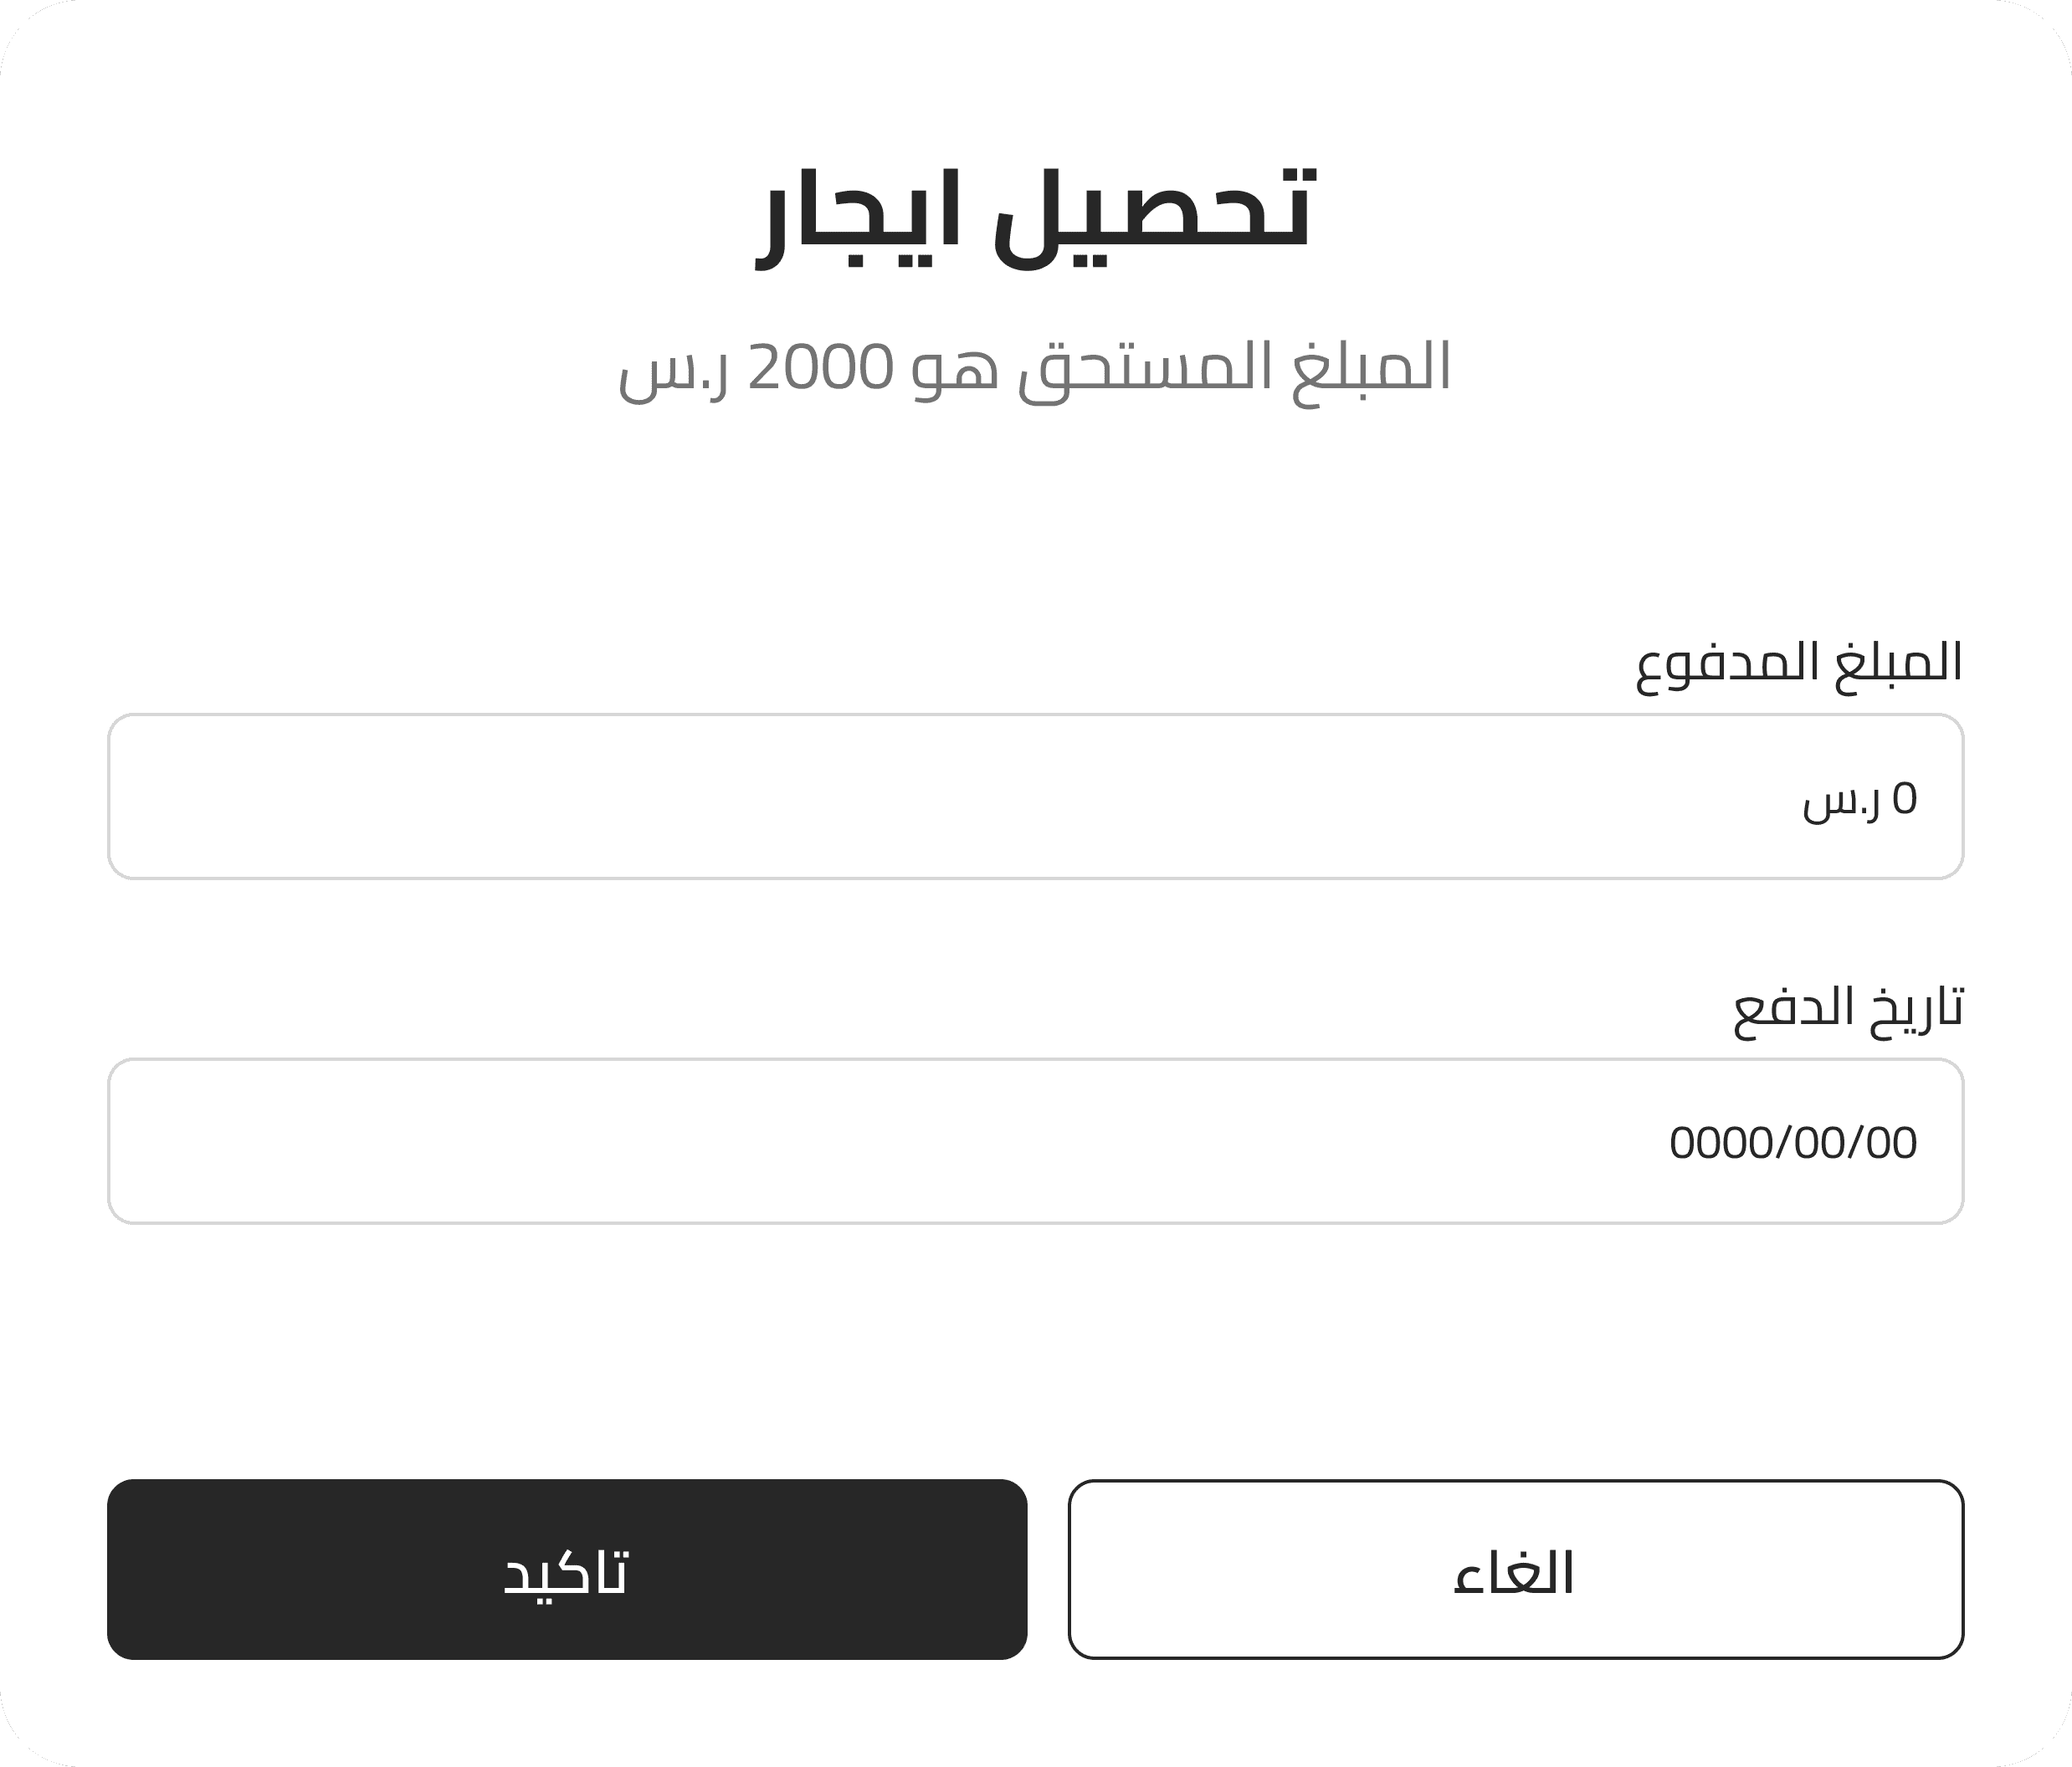
Task: Click the ر.س unit inside paid amount field
Action: 1842,803
